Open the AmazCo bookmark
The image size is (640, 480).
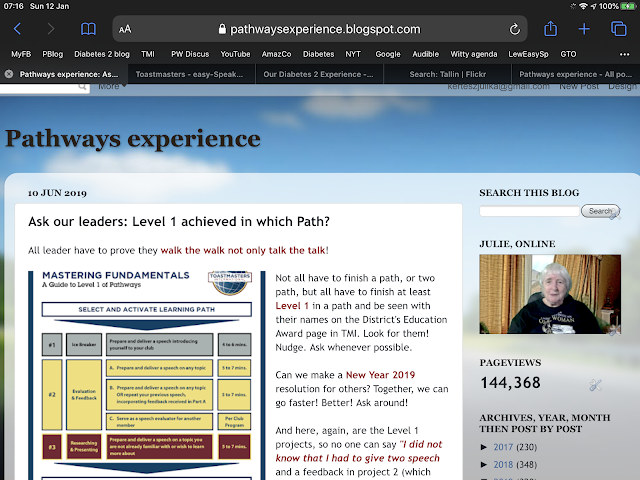pos(276,54)
